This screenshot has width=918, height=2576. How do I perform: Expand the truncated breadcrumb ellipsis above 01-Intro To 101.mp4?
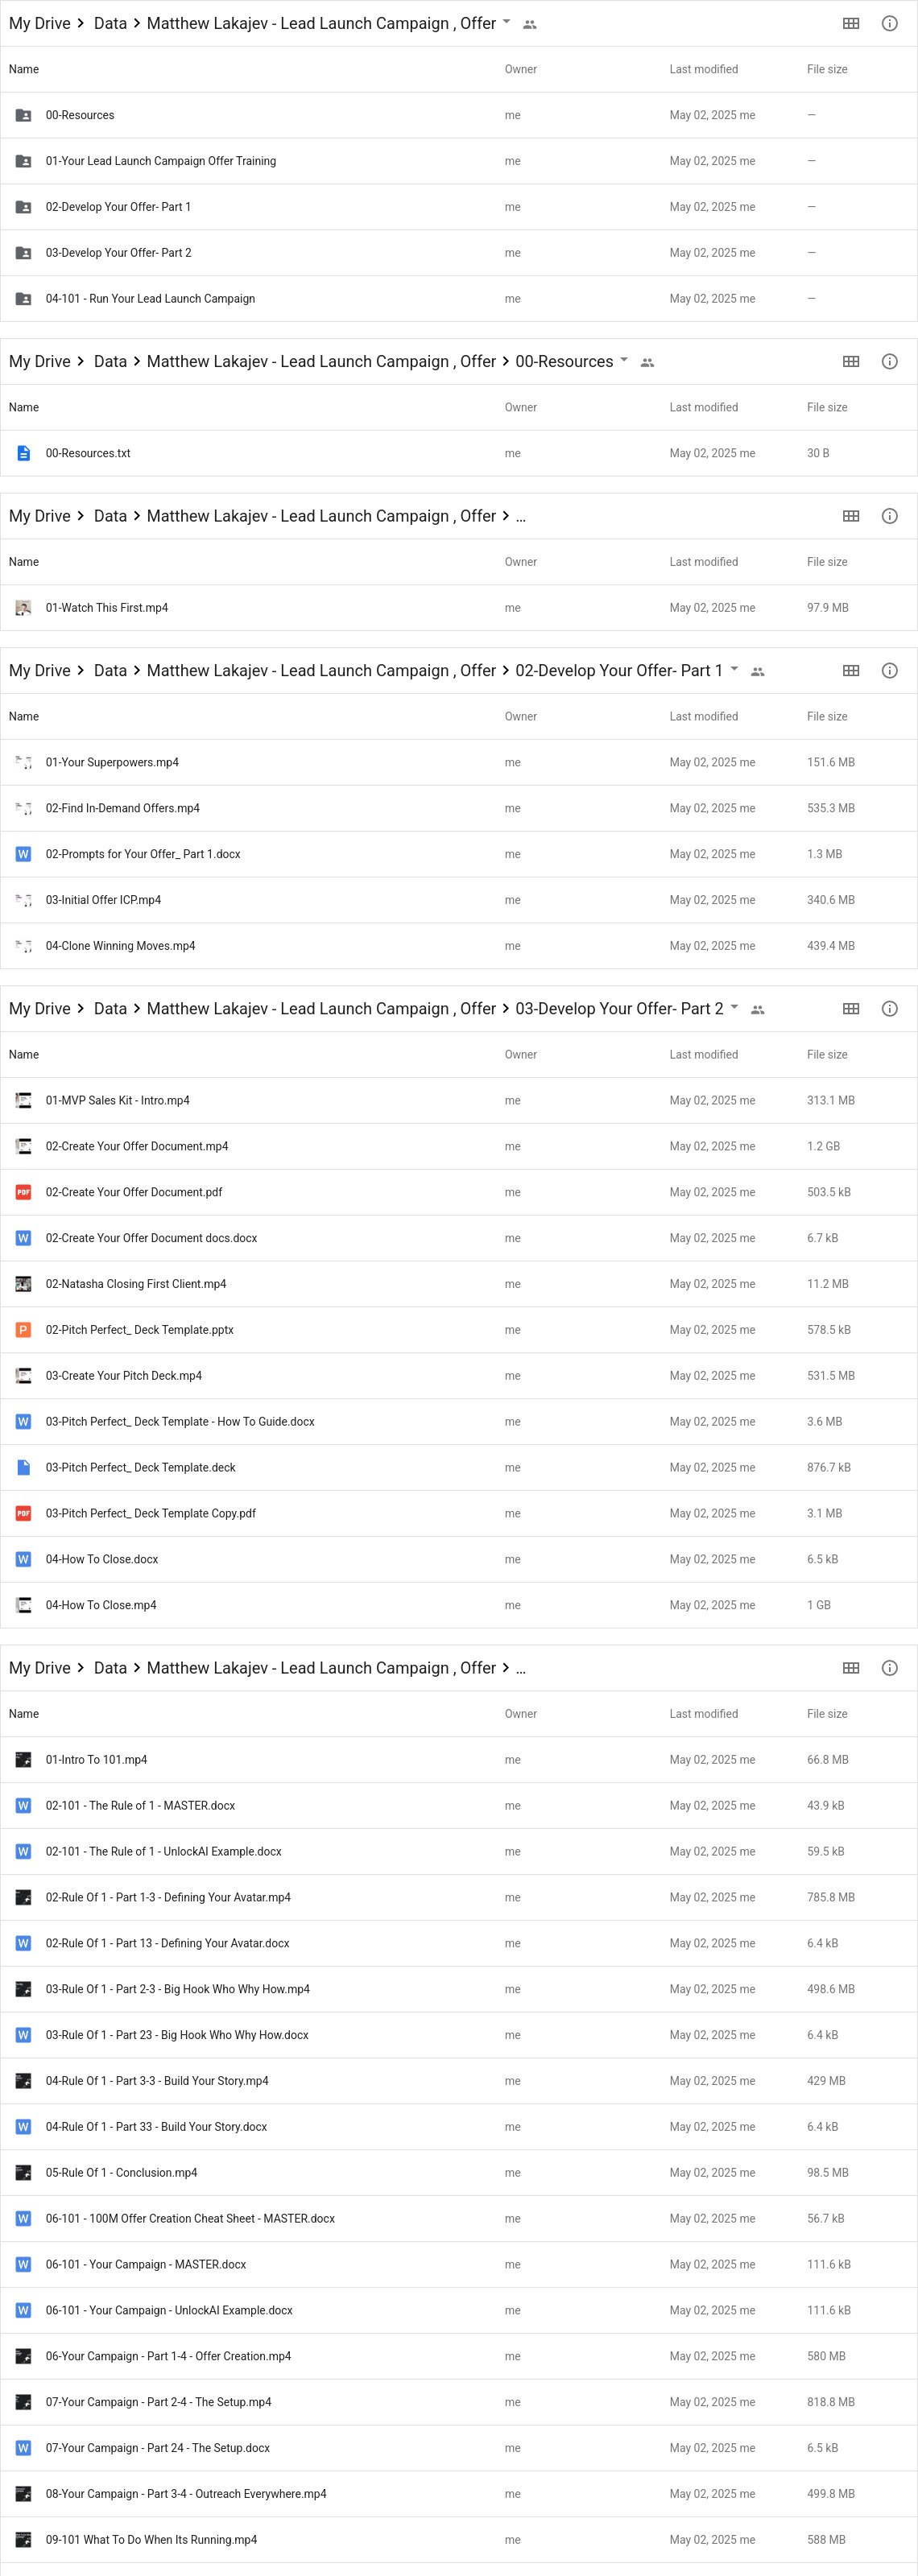(520, 1669)
